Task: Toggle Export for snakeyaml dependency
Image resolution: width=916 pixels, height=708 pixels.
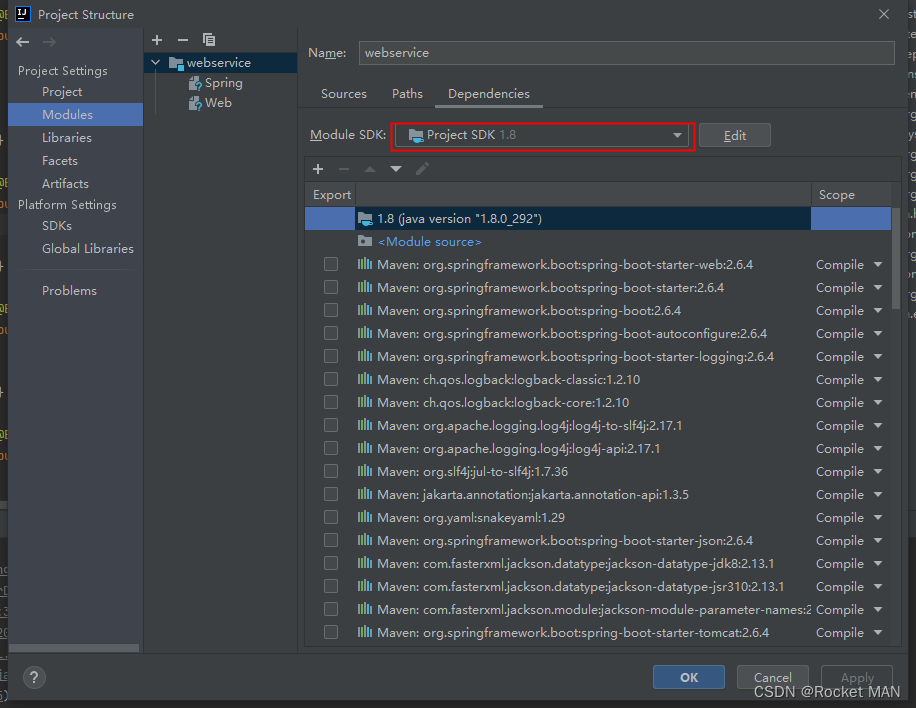Action: click(x=330, y=517)
